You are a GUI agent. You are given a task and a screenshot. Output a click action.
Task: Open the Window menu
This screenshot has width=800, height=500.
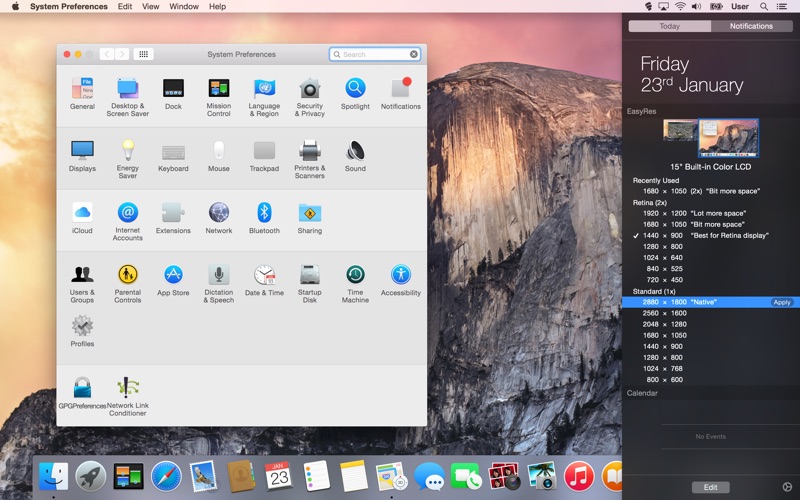tap(183, 6)
